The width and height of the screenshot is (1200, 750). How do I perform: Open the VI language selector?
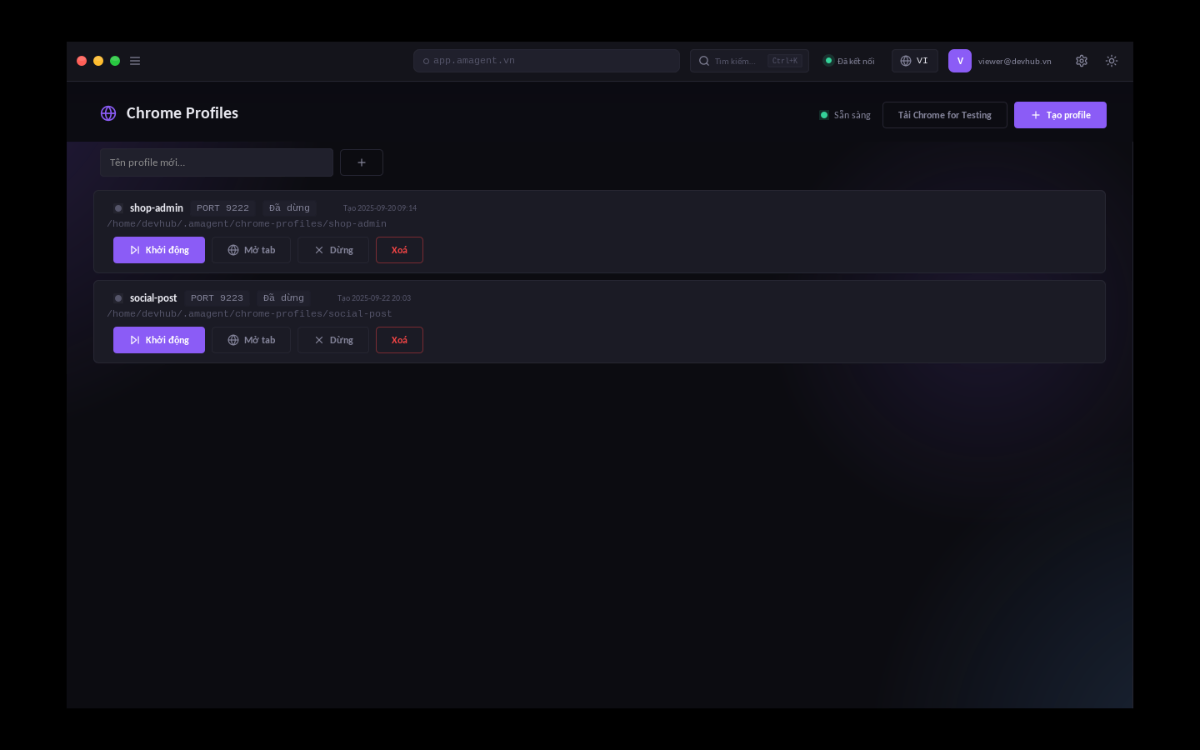(x=915, y=61)
